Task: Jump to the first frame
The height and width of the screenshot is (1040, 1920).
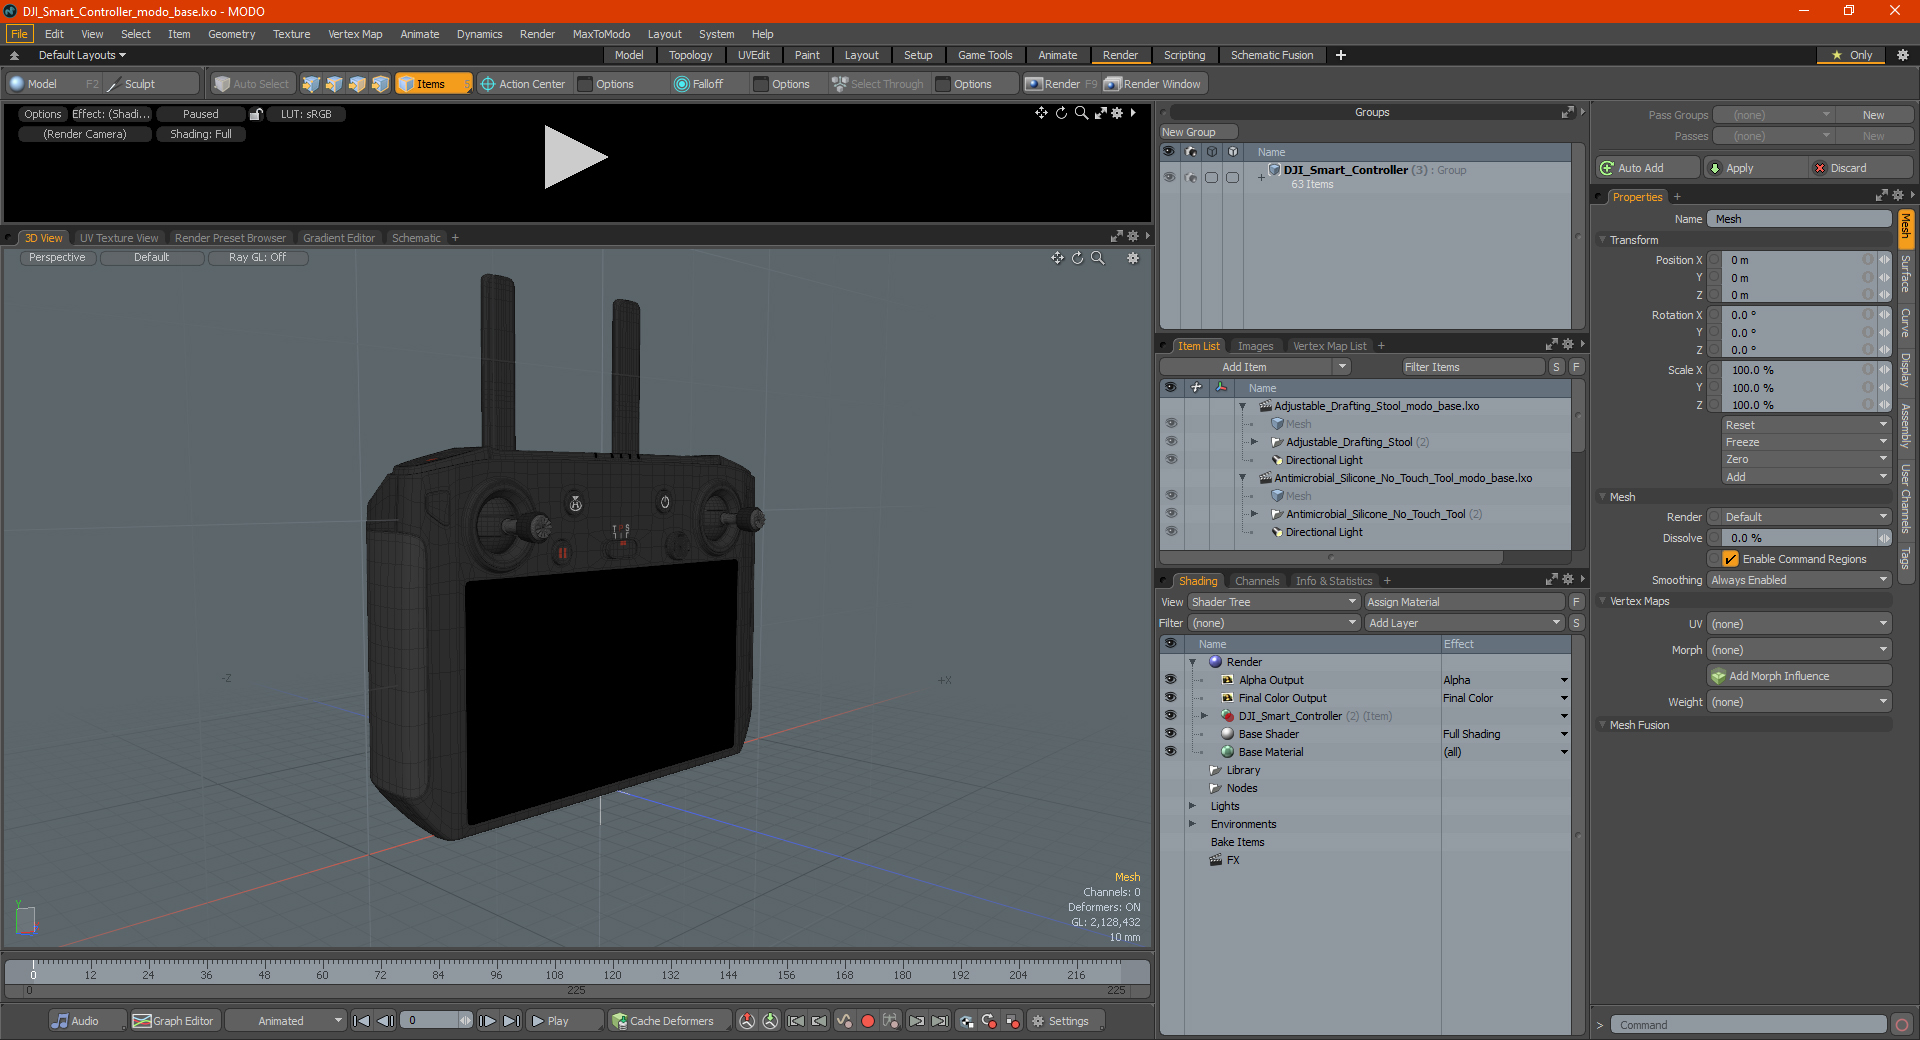Action: 362,1021
